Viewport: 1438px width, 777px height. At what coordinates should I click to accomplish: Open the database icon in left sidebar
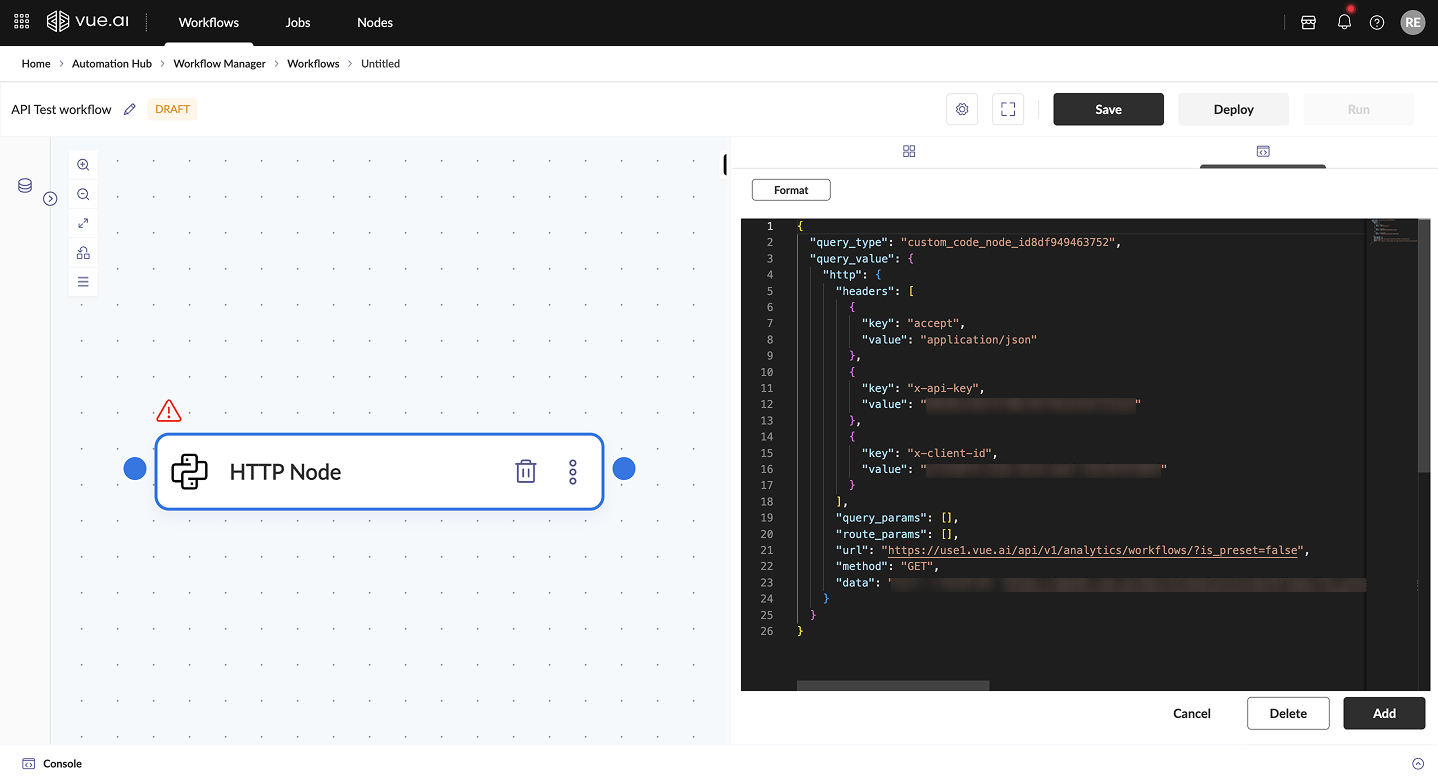[25, 186]
